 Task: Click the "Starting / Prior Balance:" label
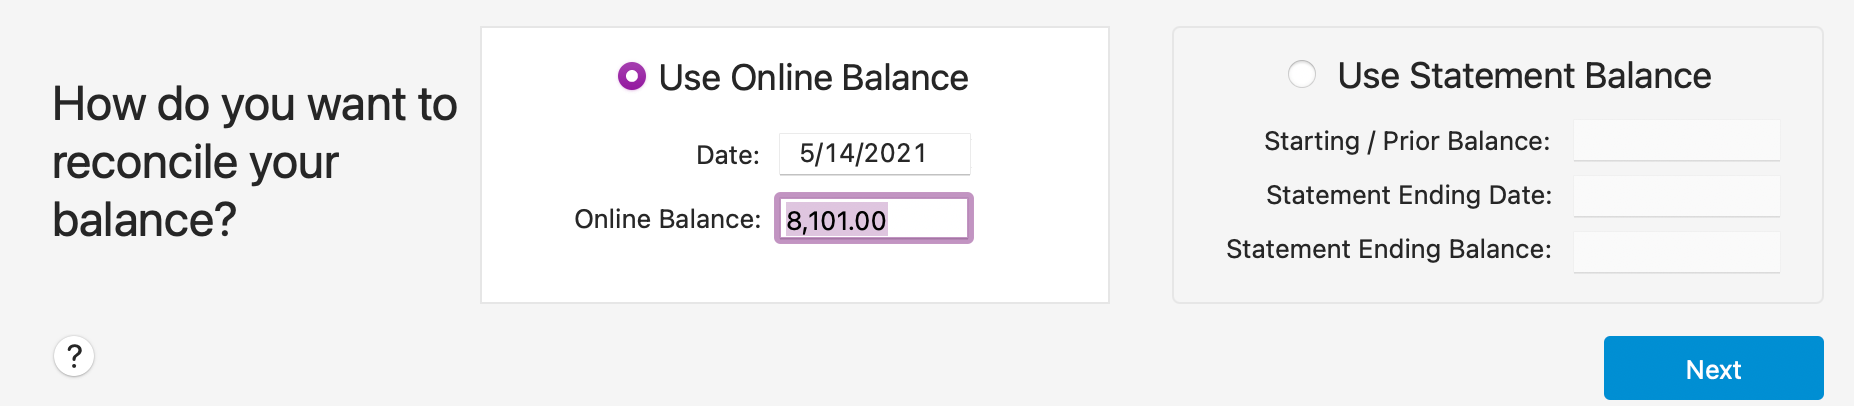pyautogui.click(x=1406, y=141)
